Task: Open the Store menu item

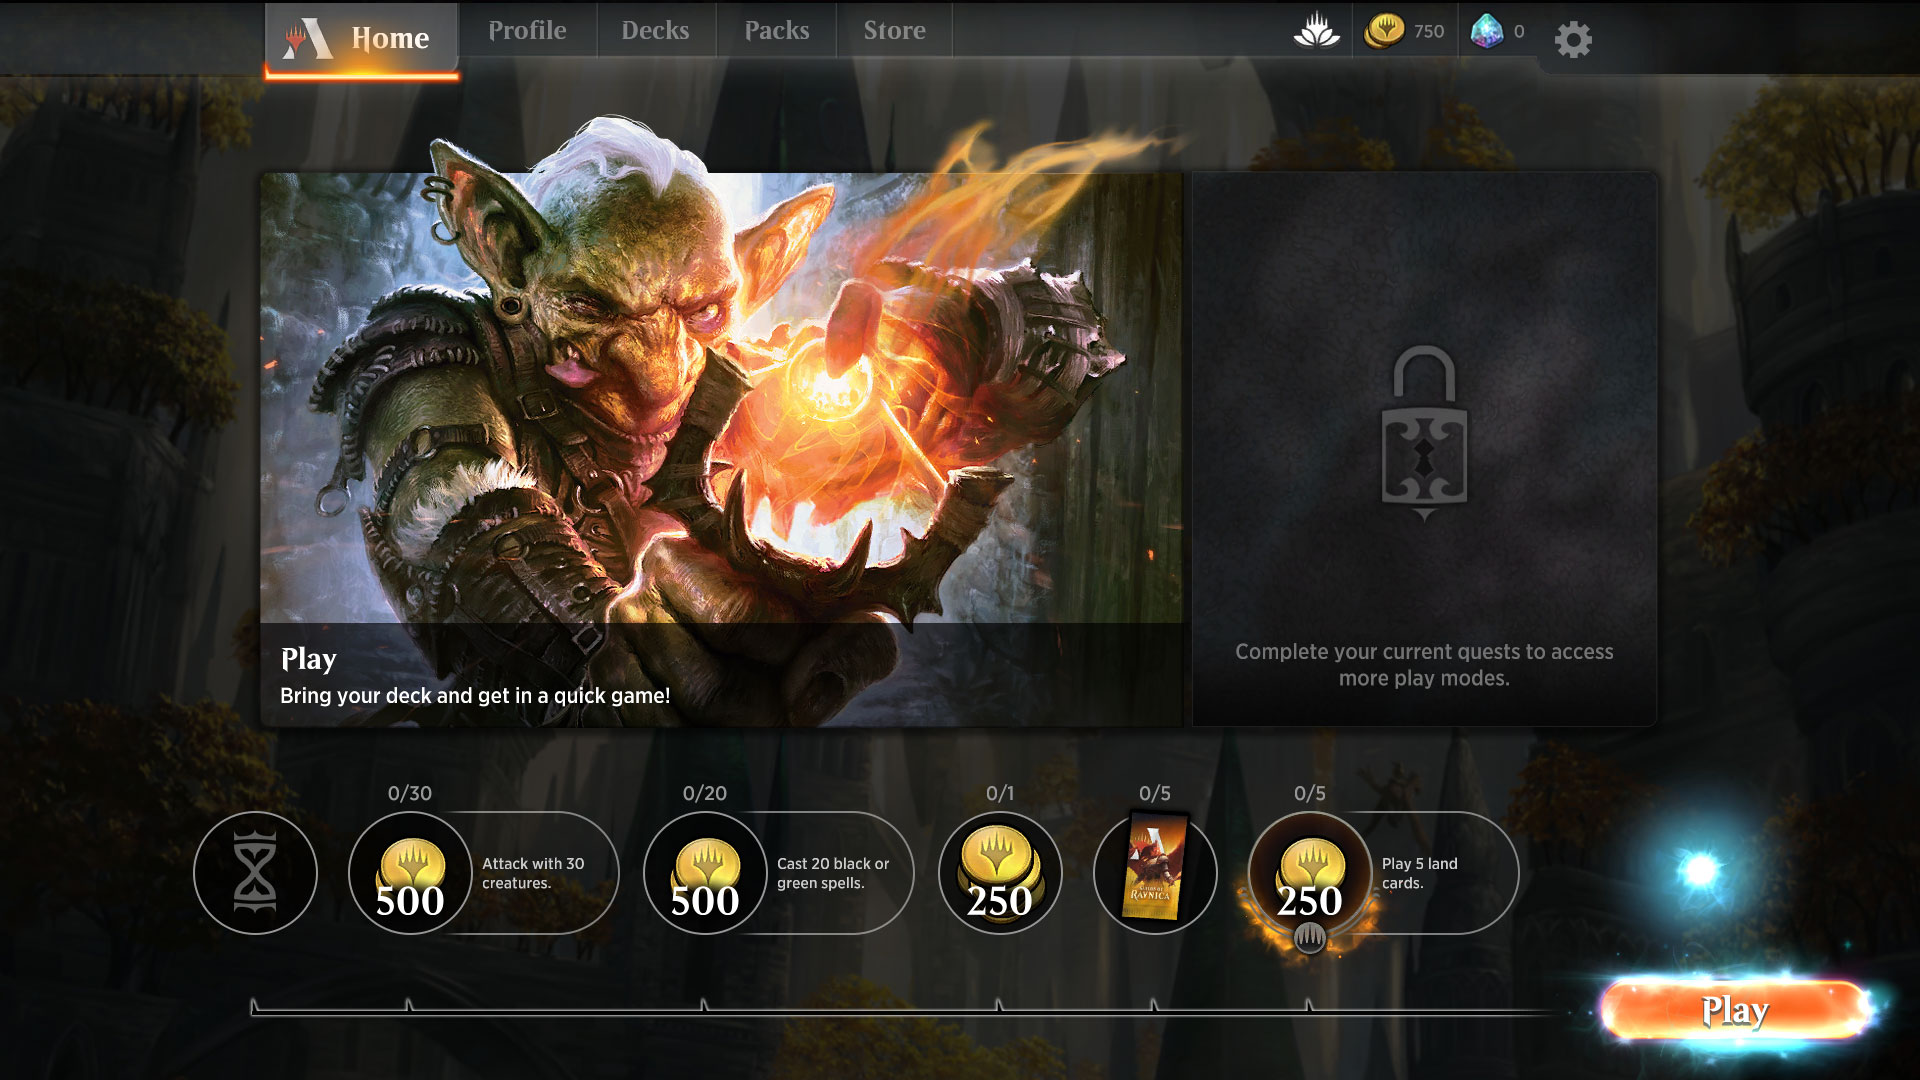Action: (x=894, y=29)
